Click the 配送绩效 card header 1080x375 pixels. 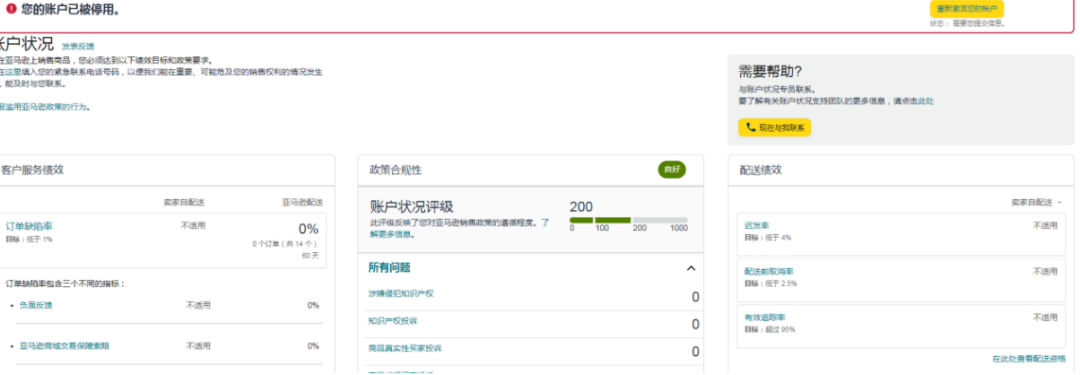901,170
